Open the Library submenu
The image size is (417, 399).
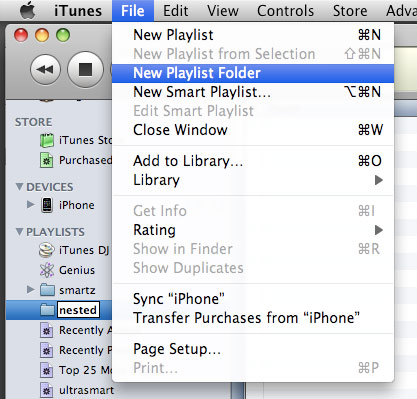coord(253,180)
